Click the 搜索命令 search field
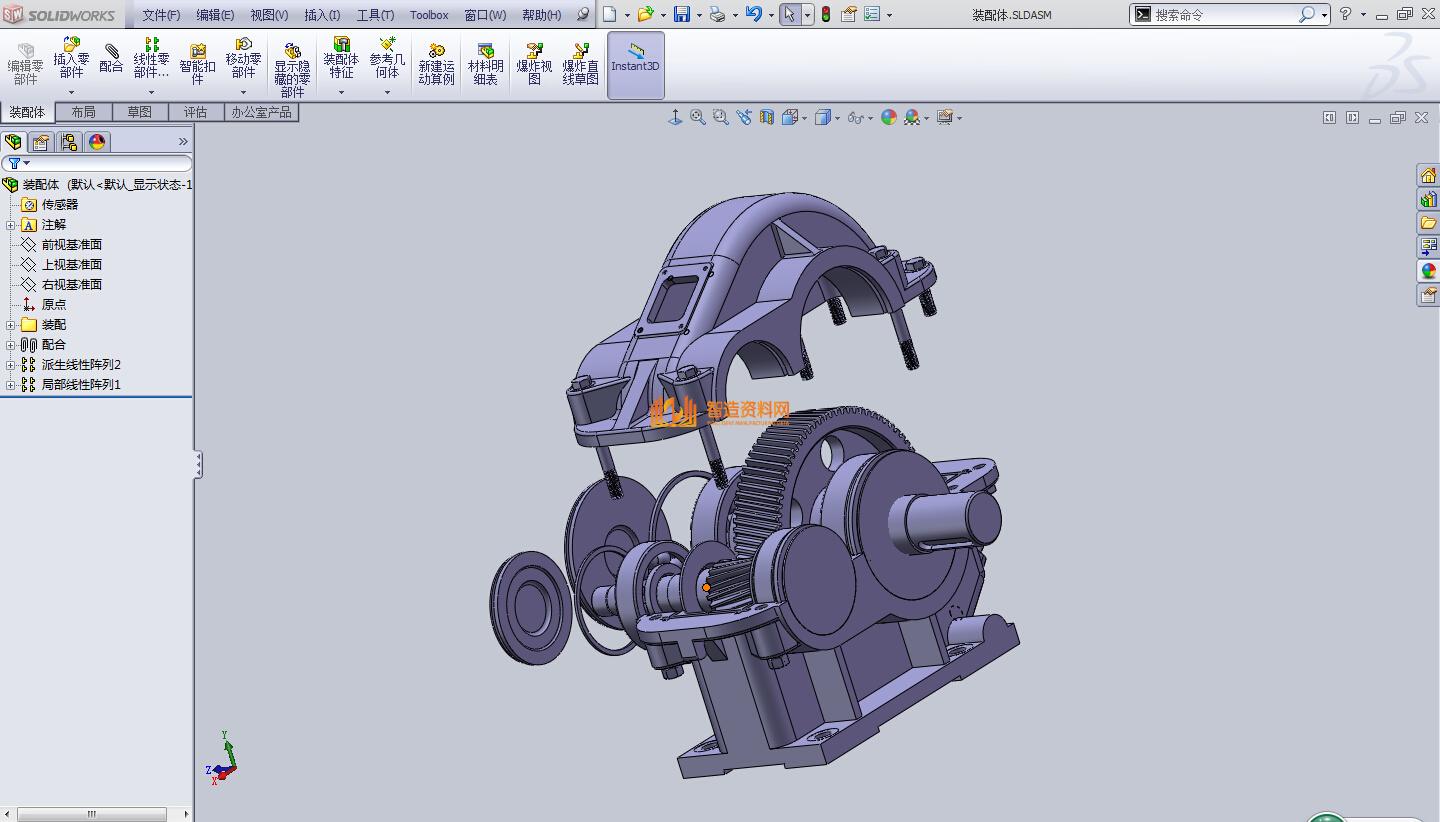Image resolution: width=1440 pixels, height=822 pixels. tap(1222, 15)
